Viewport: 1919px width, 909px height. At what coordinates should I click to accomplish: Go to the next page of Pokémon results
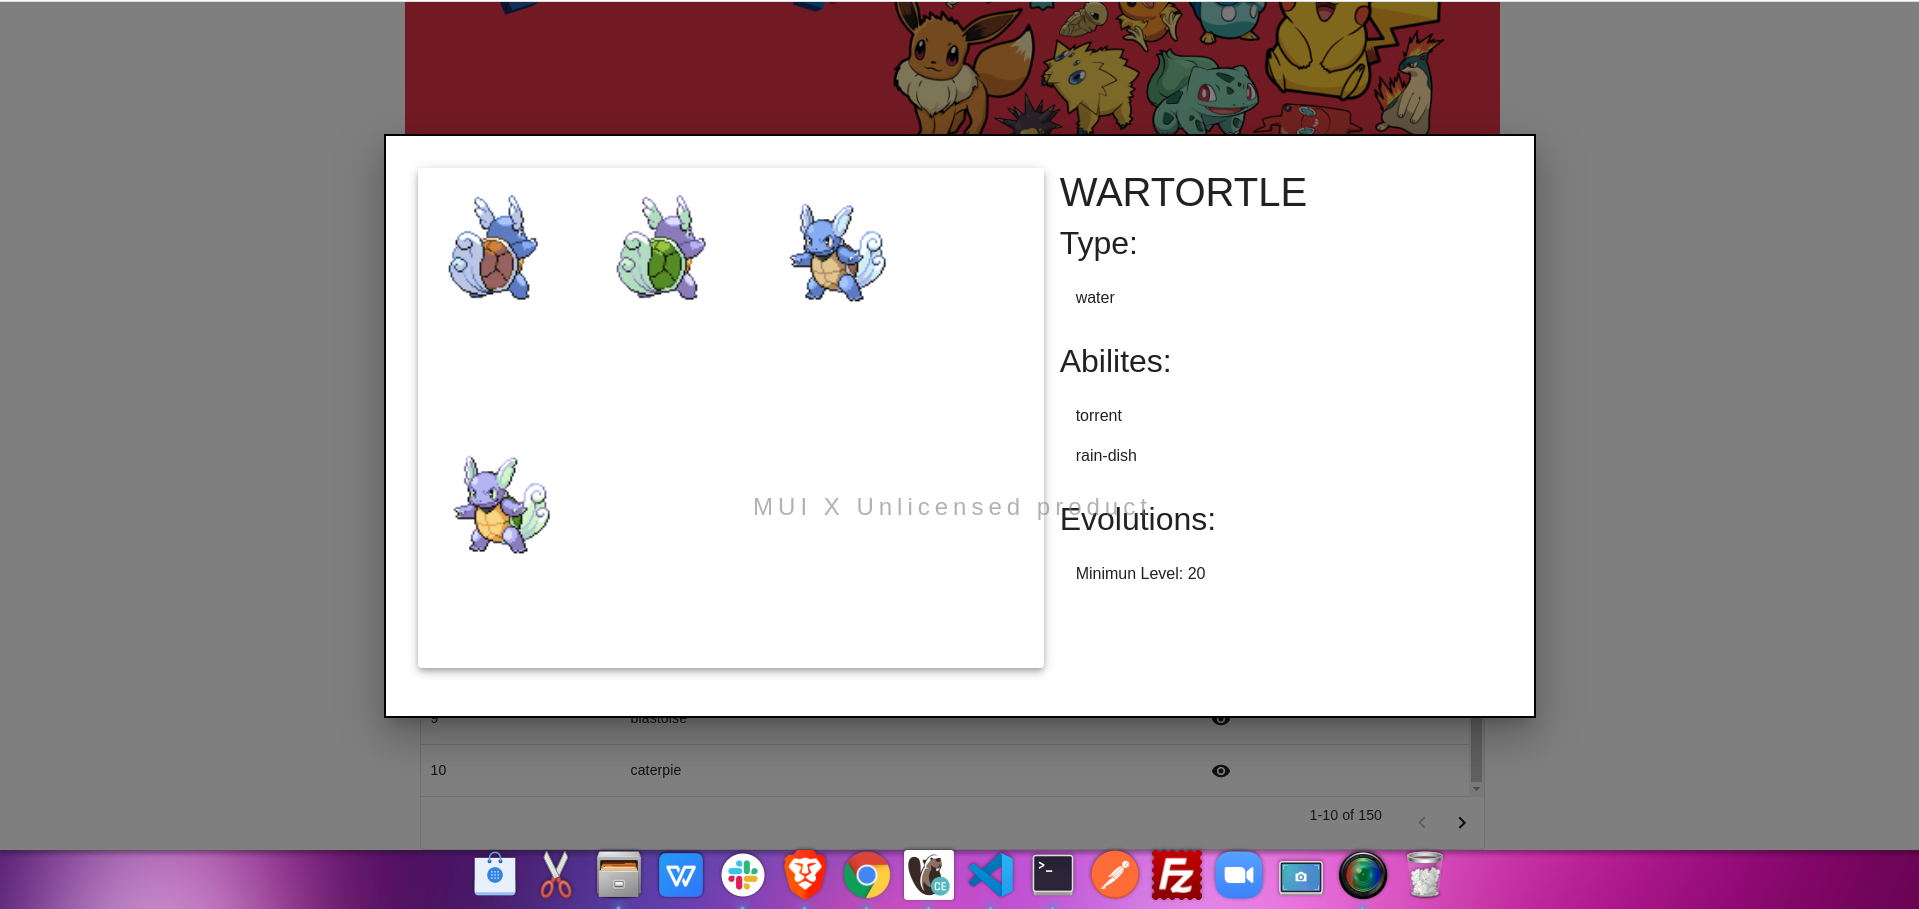[x=1461, y=821]
